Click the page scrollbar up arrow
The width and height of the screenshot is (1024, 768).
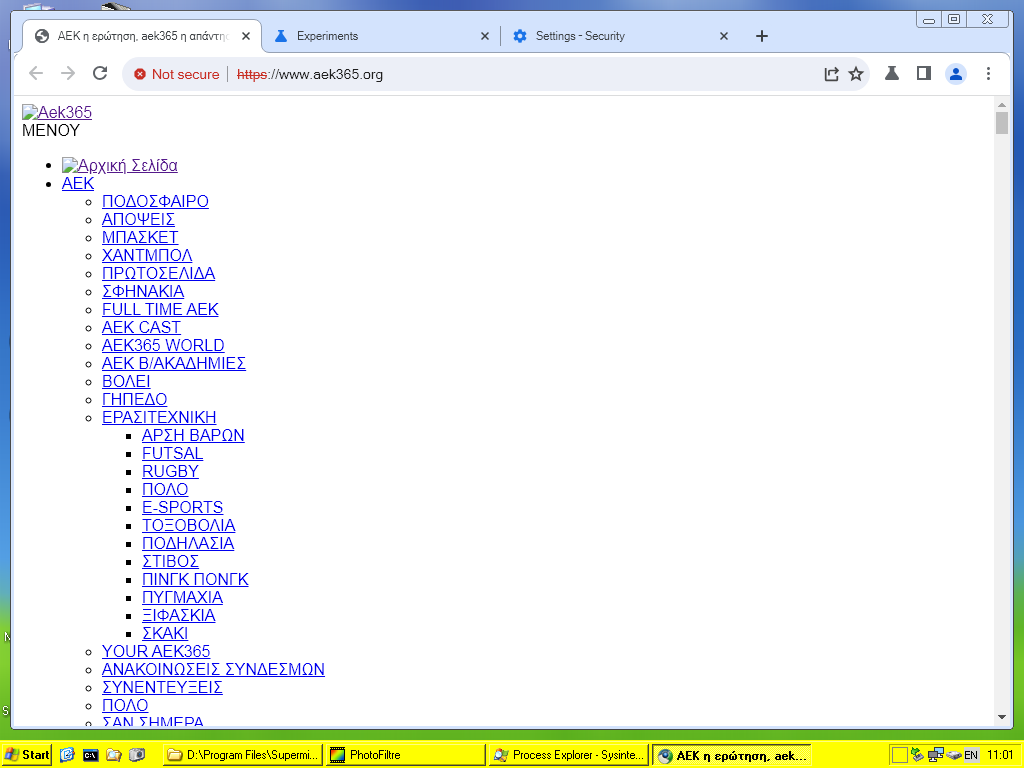click(x=1002, y=105)
